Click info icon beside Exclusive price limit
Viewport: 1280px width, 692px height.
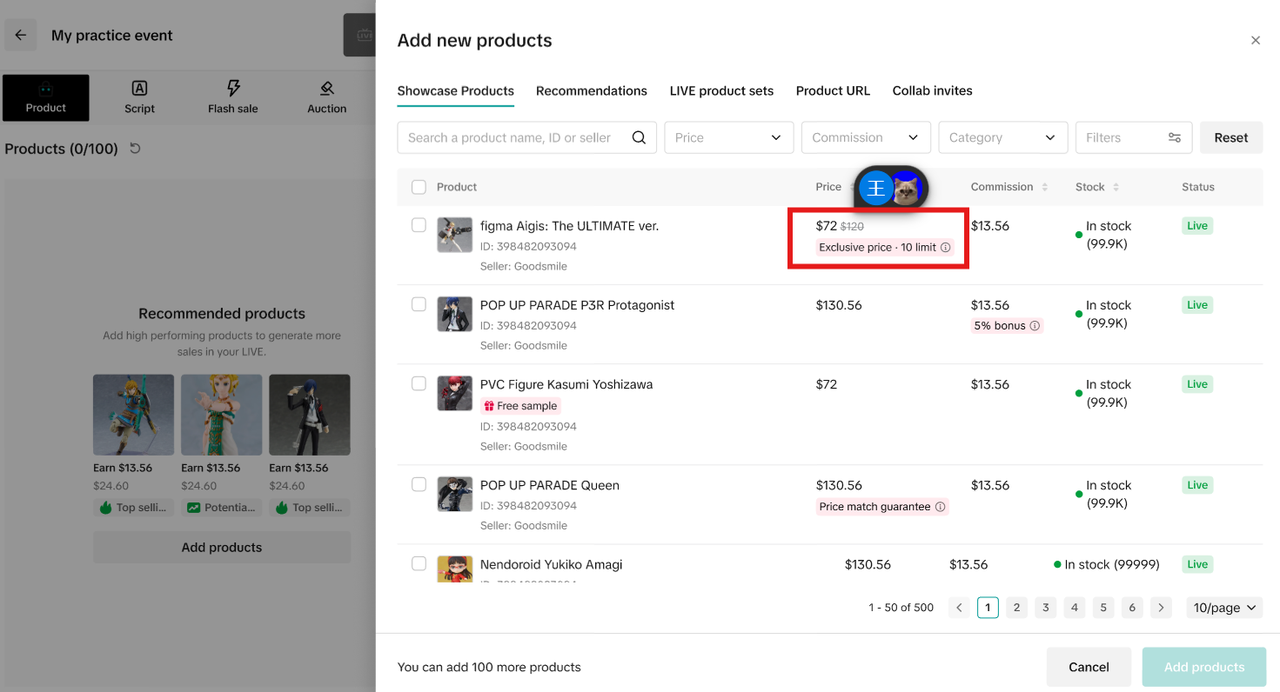tap(945, 248)
